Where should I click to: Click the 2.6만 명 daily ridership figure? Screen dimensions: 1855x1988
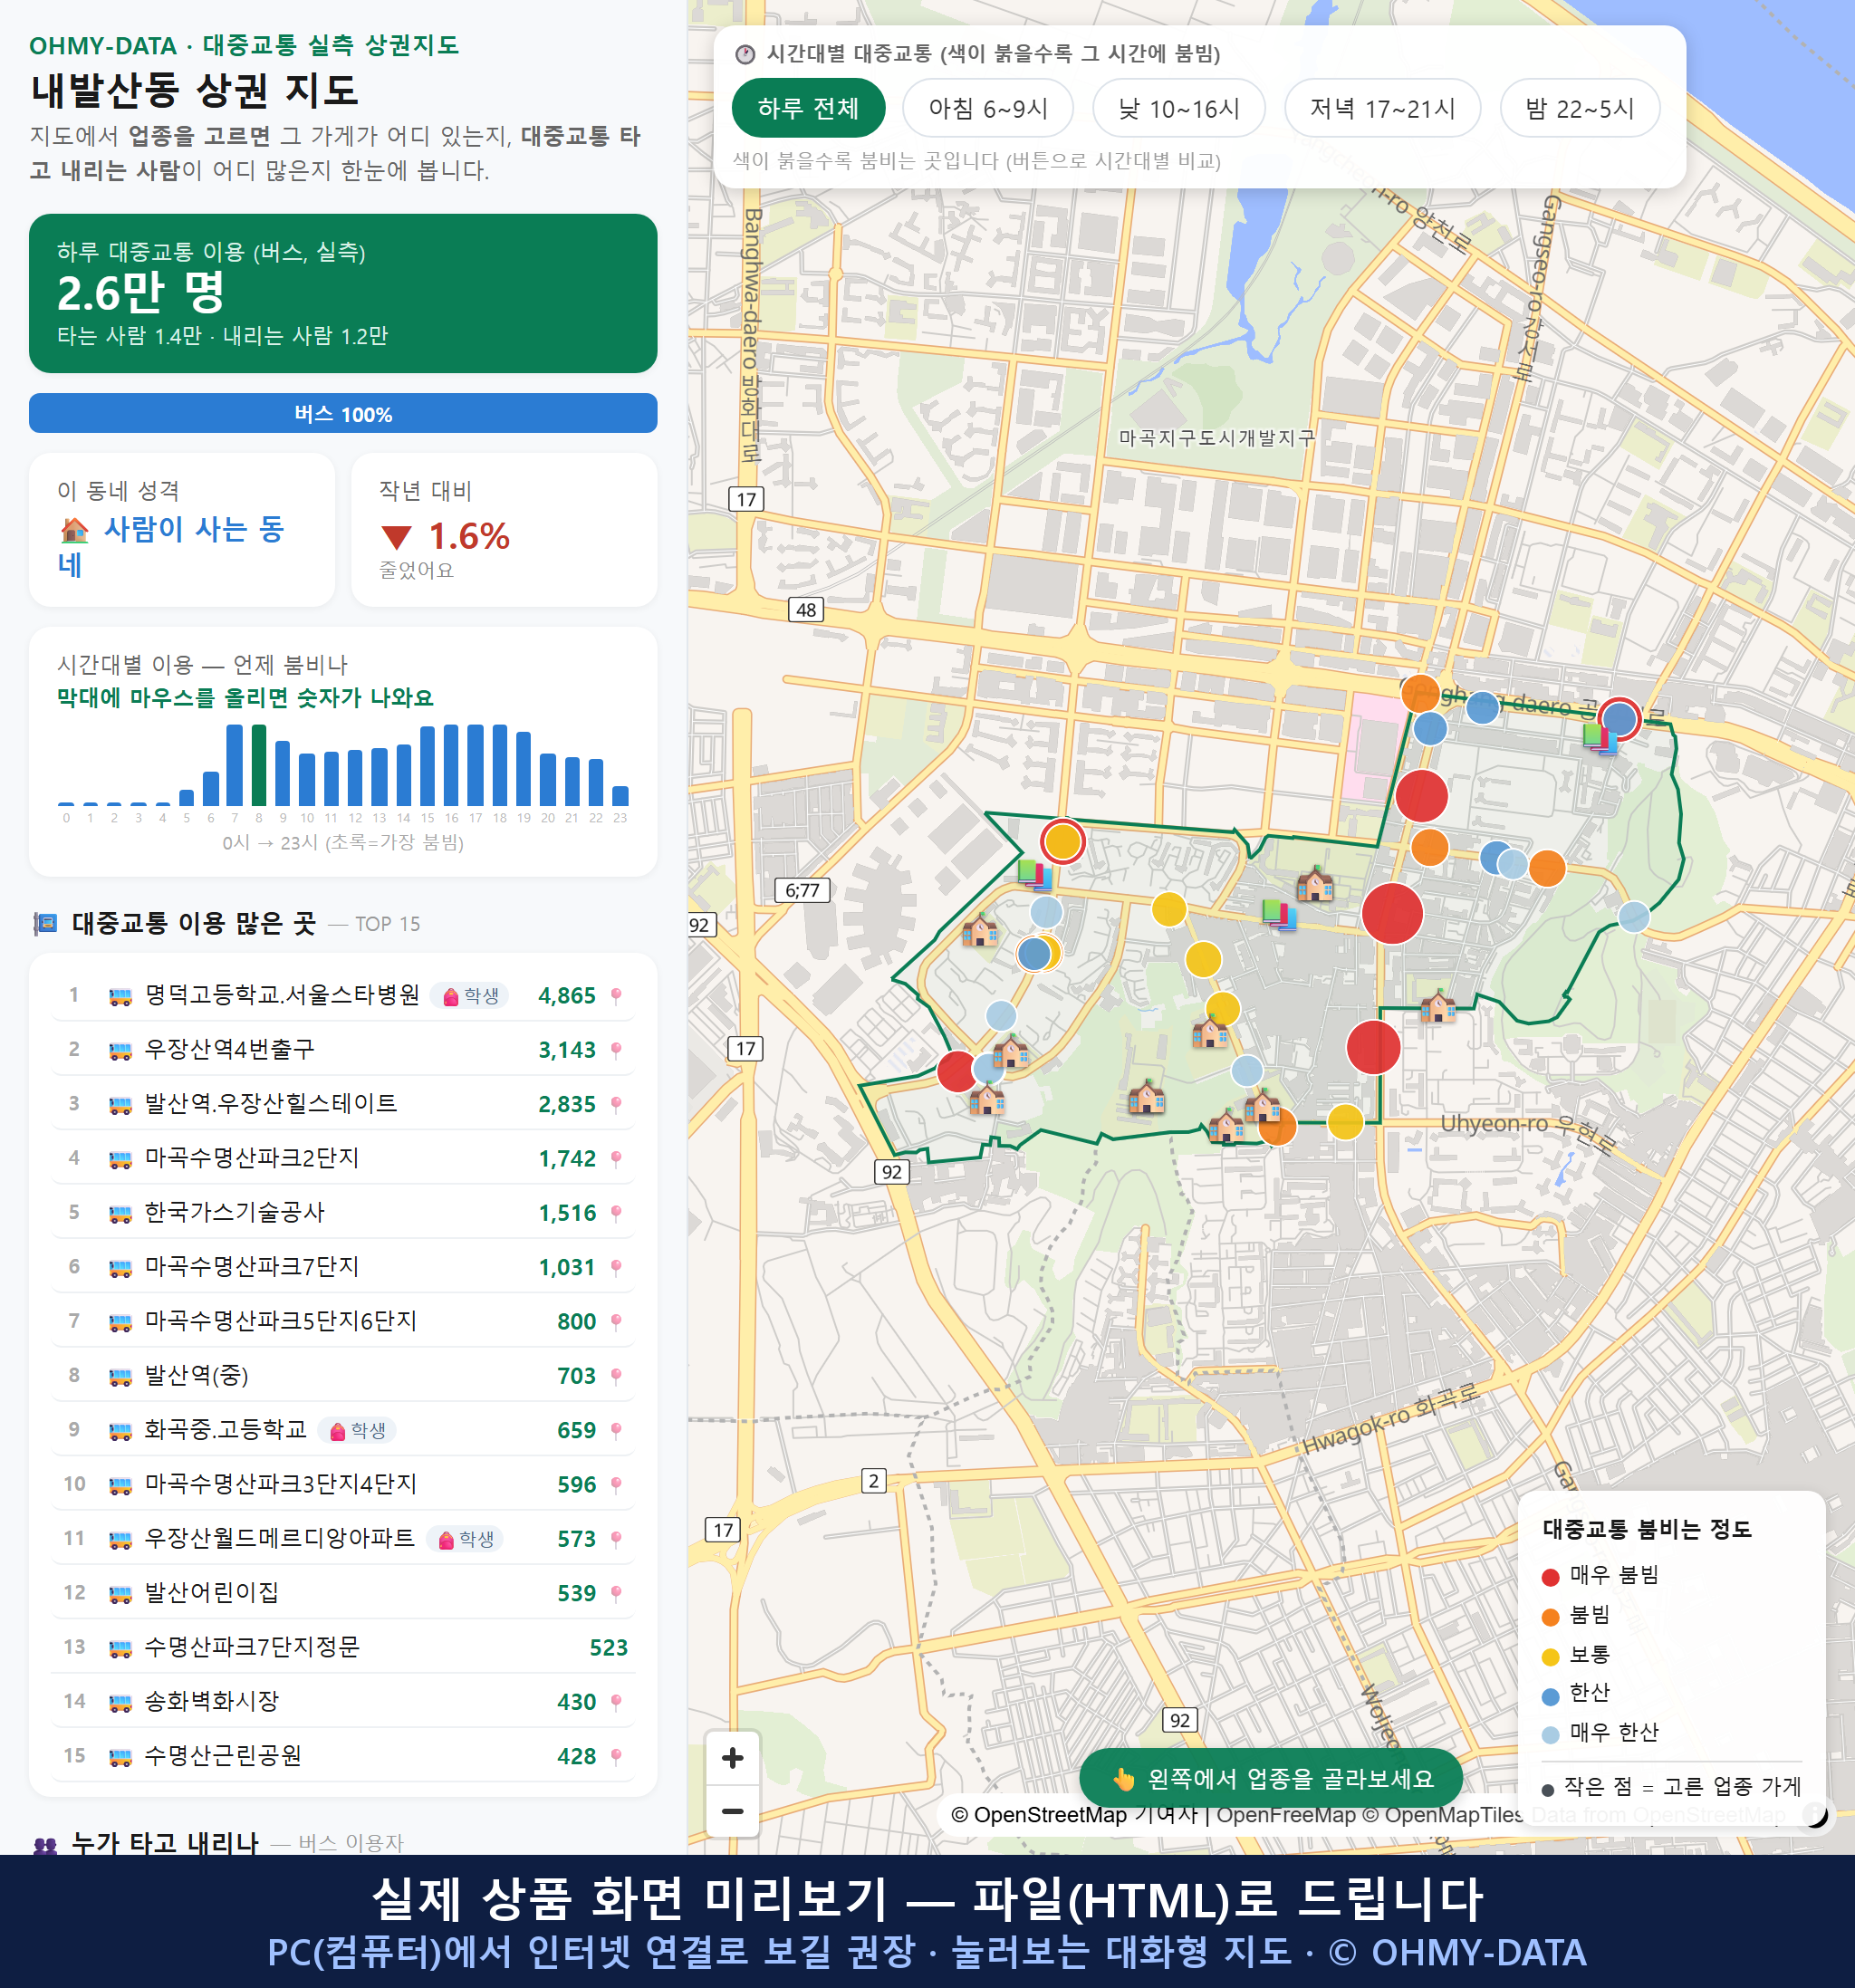tap(141, 293)
